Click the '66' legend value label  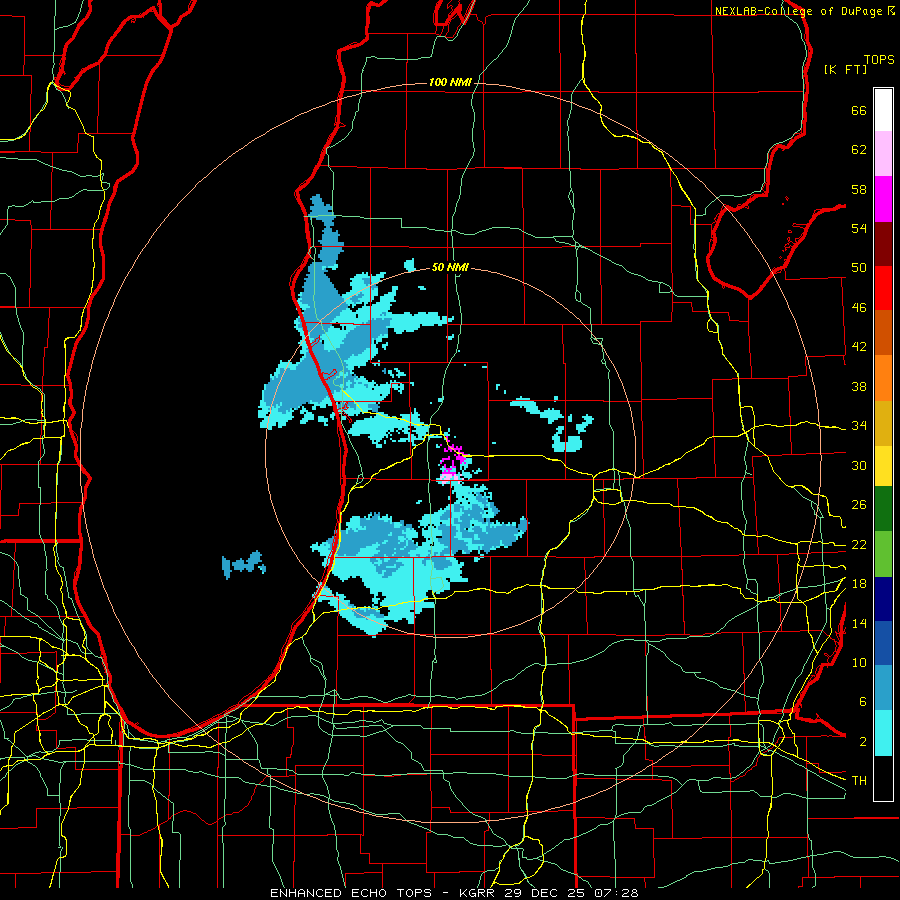(x=859, y=111)
